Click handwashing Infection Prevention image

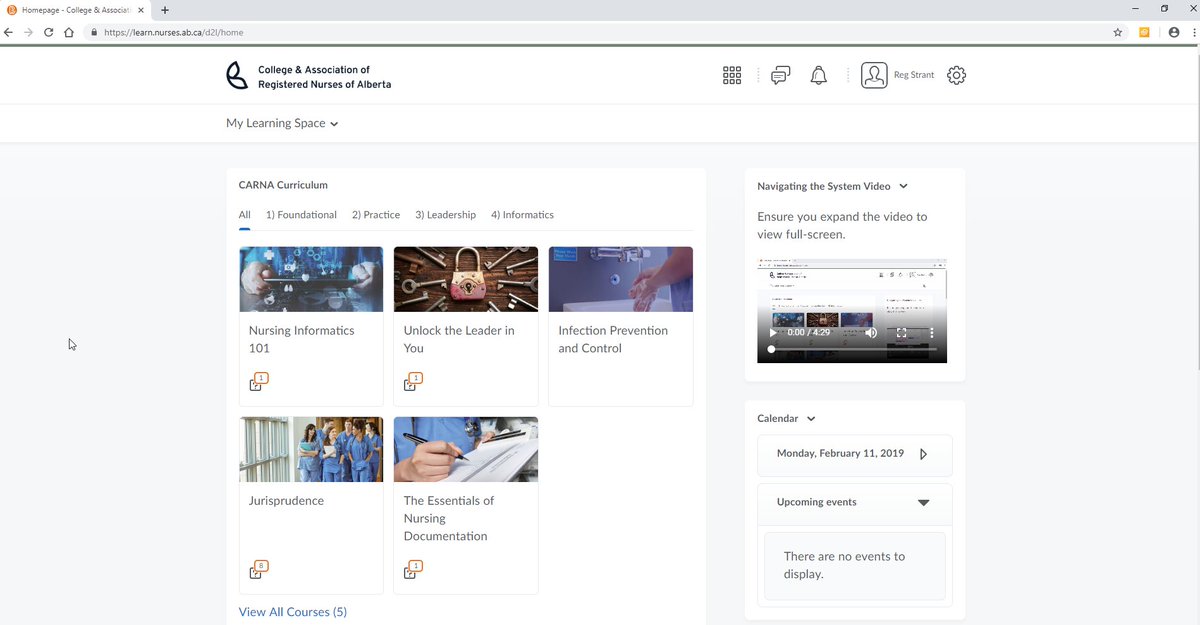(x=621, y=279)
